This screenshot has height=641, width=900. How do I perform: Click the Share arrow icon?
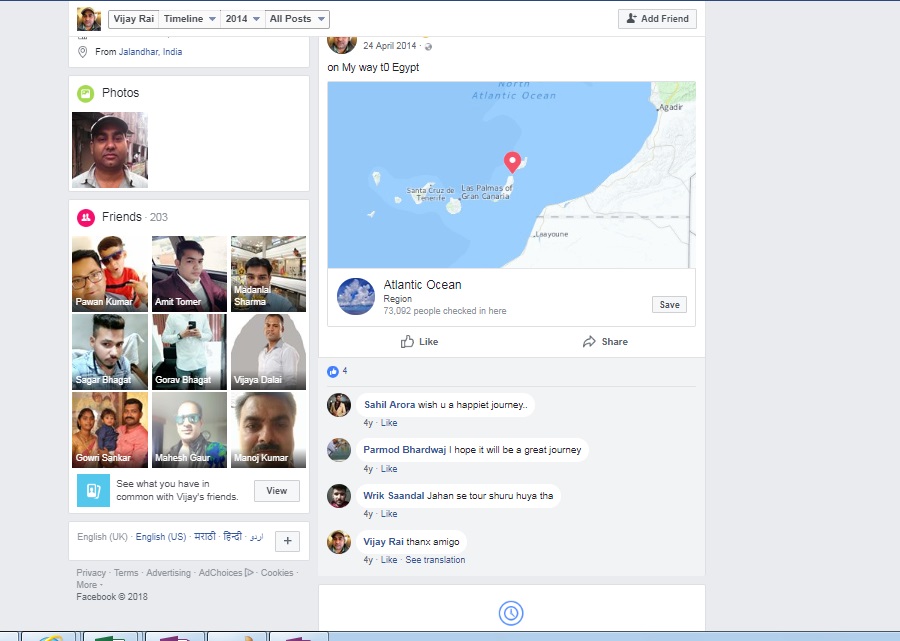(589, 341)
